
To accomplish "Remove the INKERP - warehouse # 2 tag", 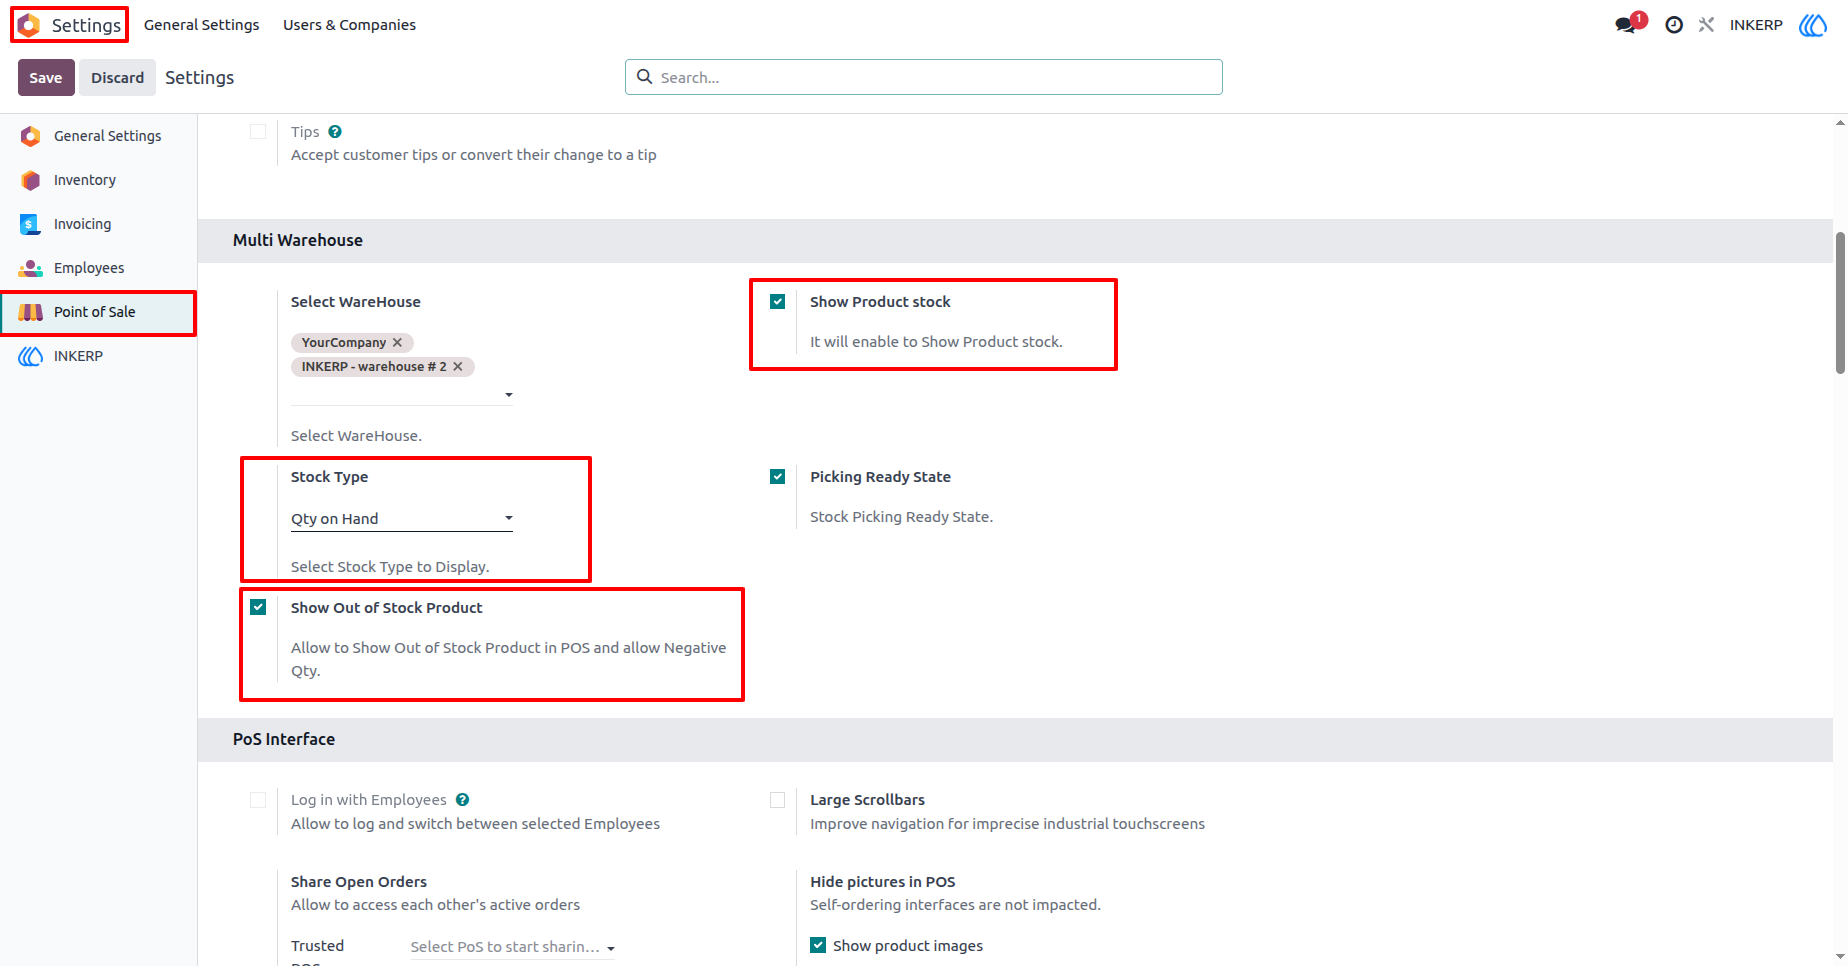I will tap(457, 366).
